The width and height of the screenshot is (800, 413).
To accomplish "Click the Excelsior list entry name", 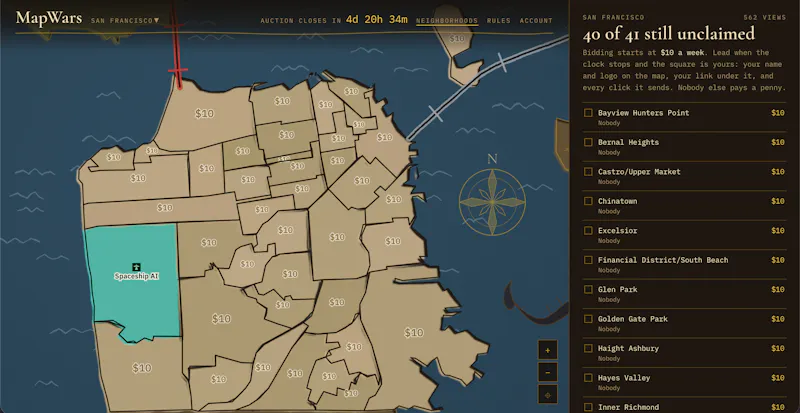I will pos(617,231).
